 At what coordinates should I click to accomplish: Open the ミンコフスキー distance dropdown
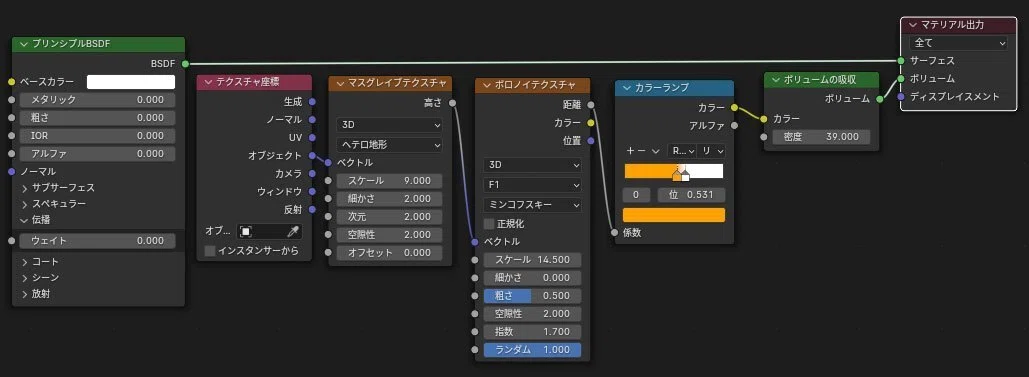pyautogui.click(x=532, y=204)
